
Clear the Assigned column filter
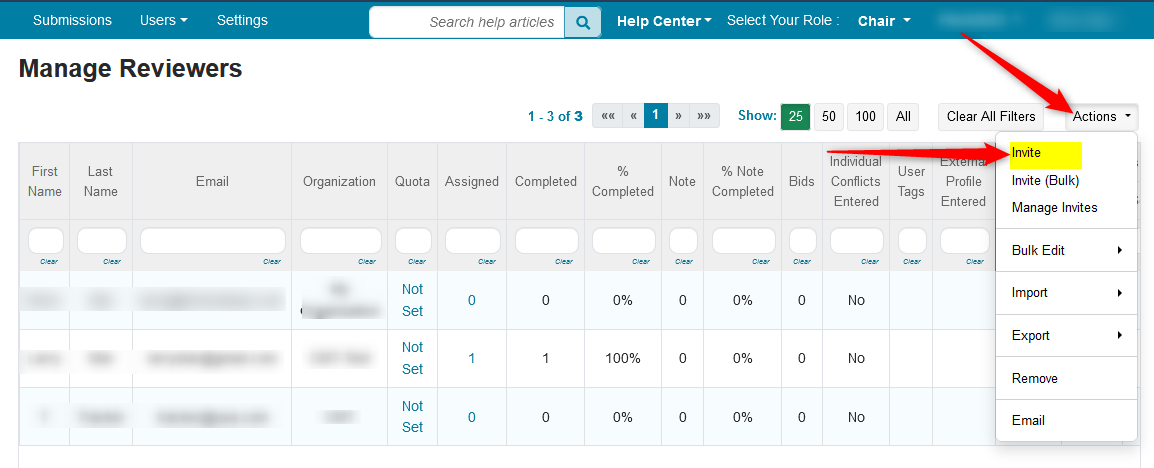click(486, 261)
